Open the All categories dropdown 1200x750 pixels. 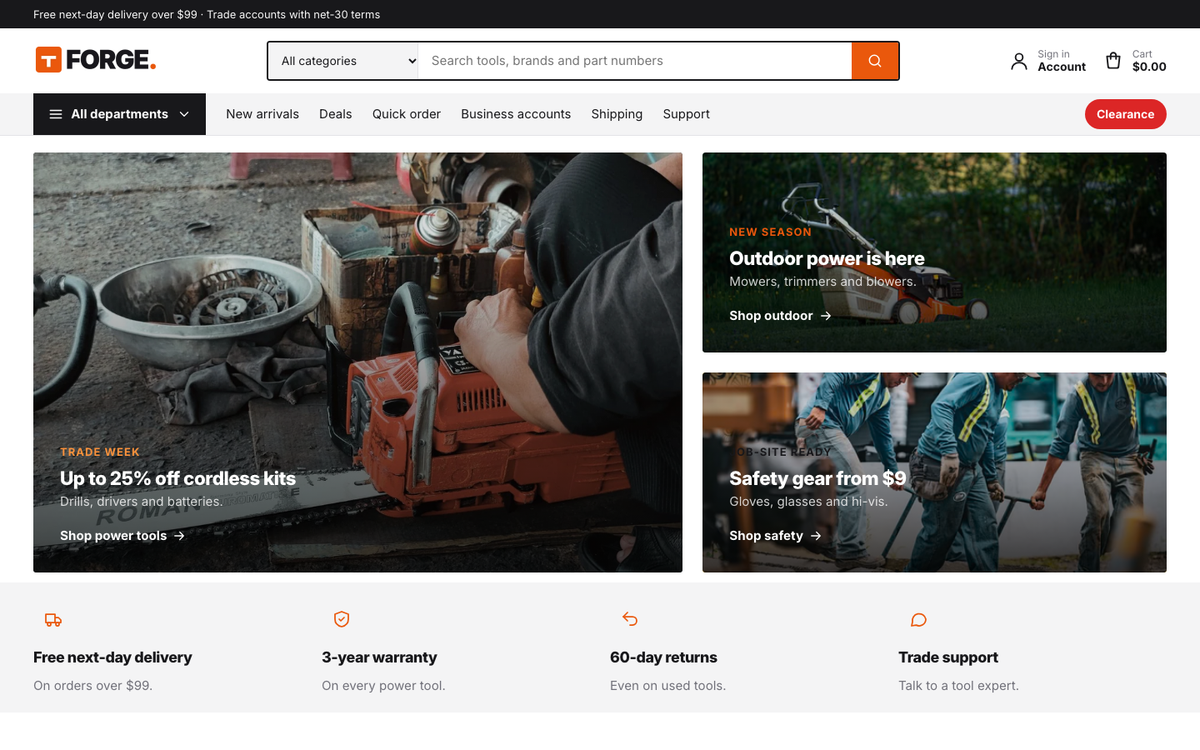pos(343,61)
